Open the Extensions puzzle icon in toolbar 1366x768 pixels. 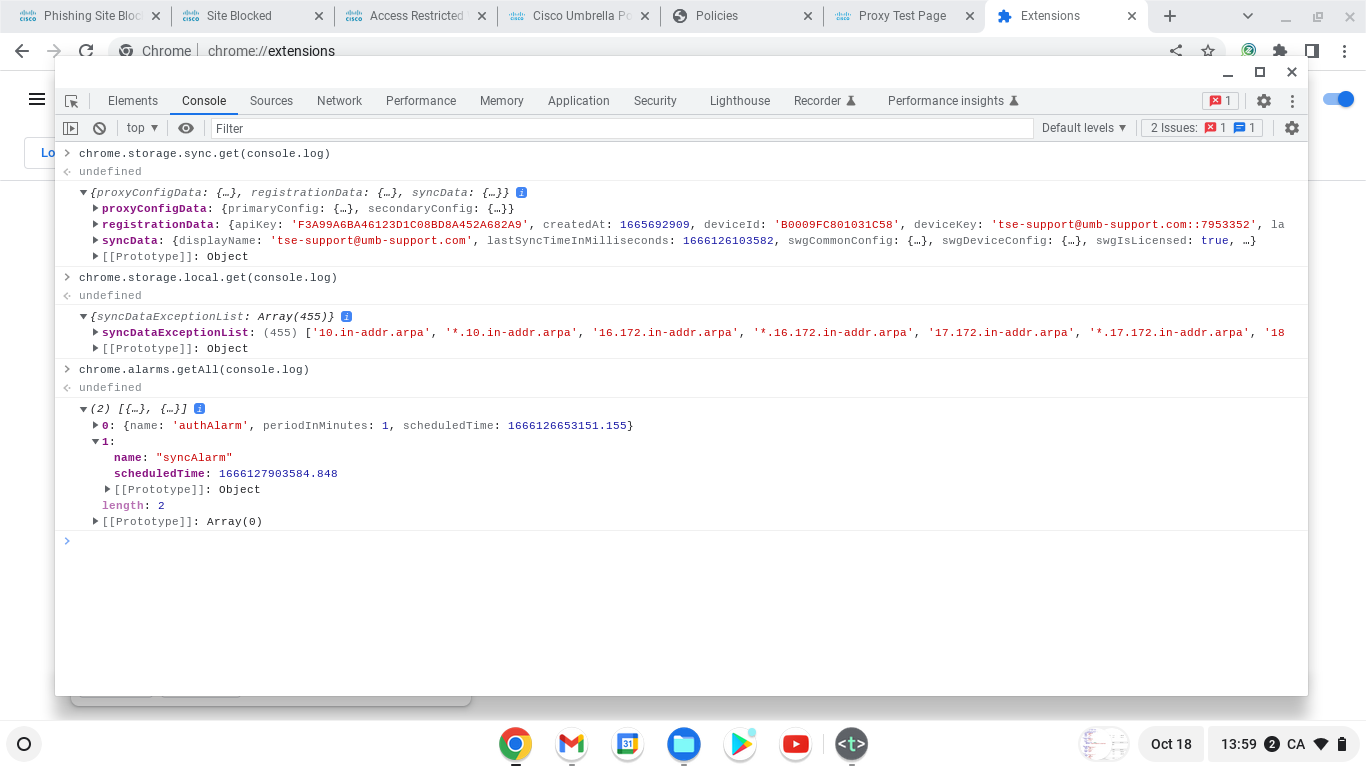pyautogui.click(x=1280, y=51)
